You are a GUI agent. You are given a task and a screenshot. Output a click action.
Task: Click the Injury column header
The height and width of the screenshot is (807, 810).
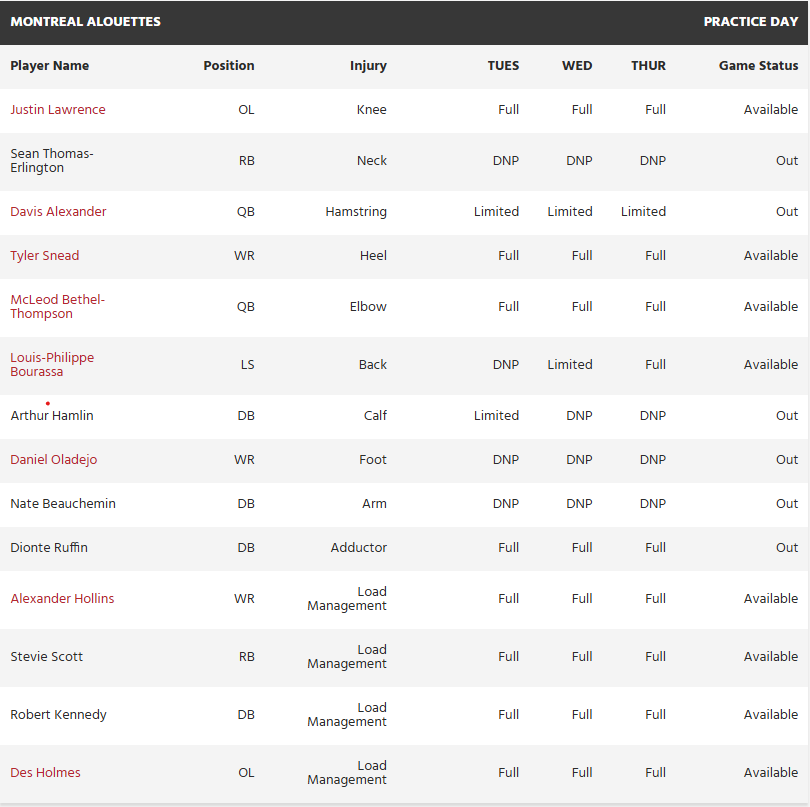368,66
